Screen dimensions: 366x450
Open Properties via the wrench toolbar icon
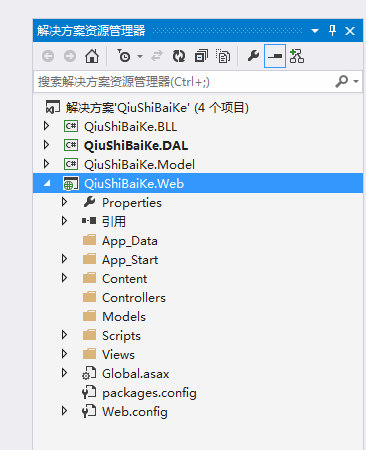(x=253, y=56)
